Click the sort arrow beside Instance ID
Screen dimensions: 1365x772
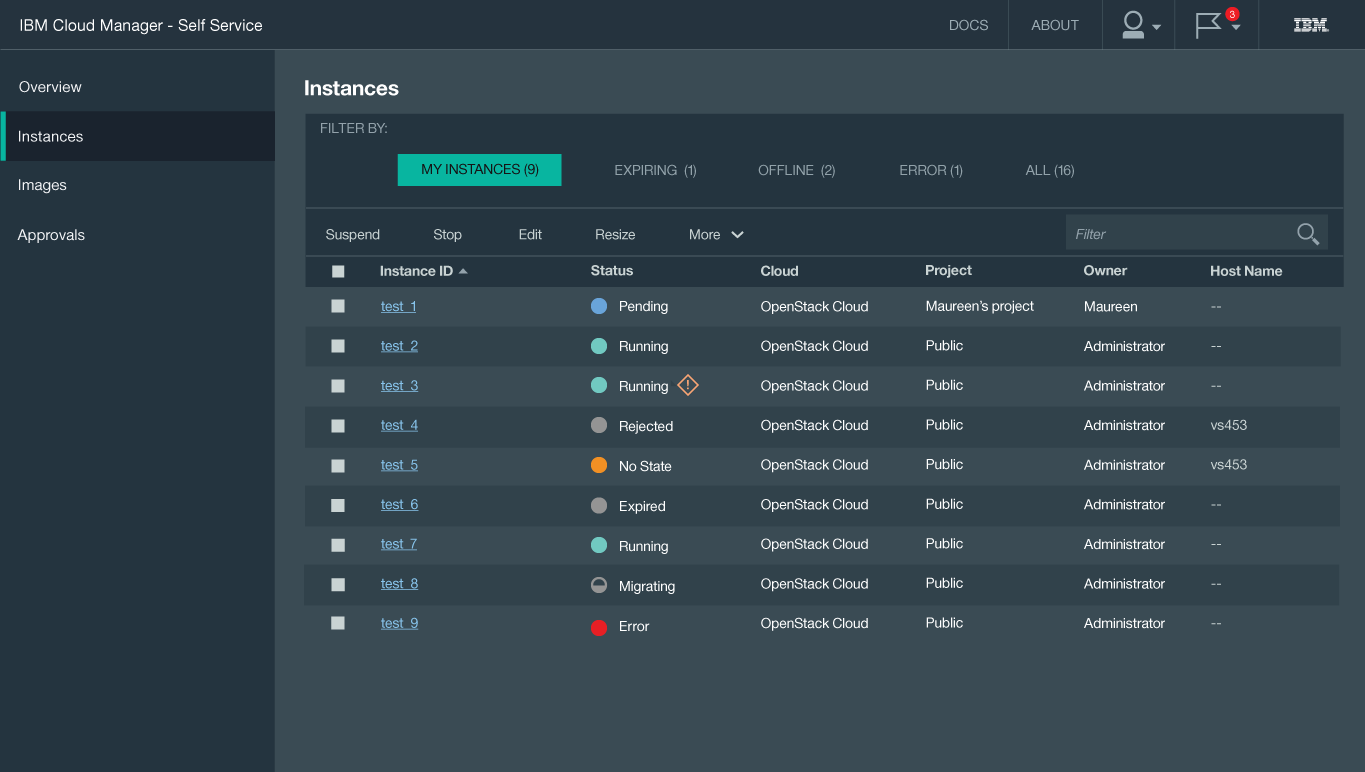point(463,271)
